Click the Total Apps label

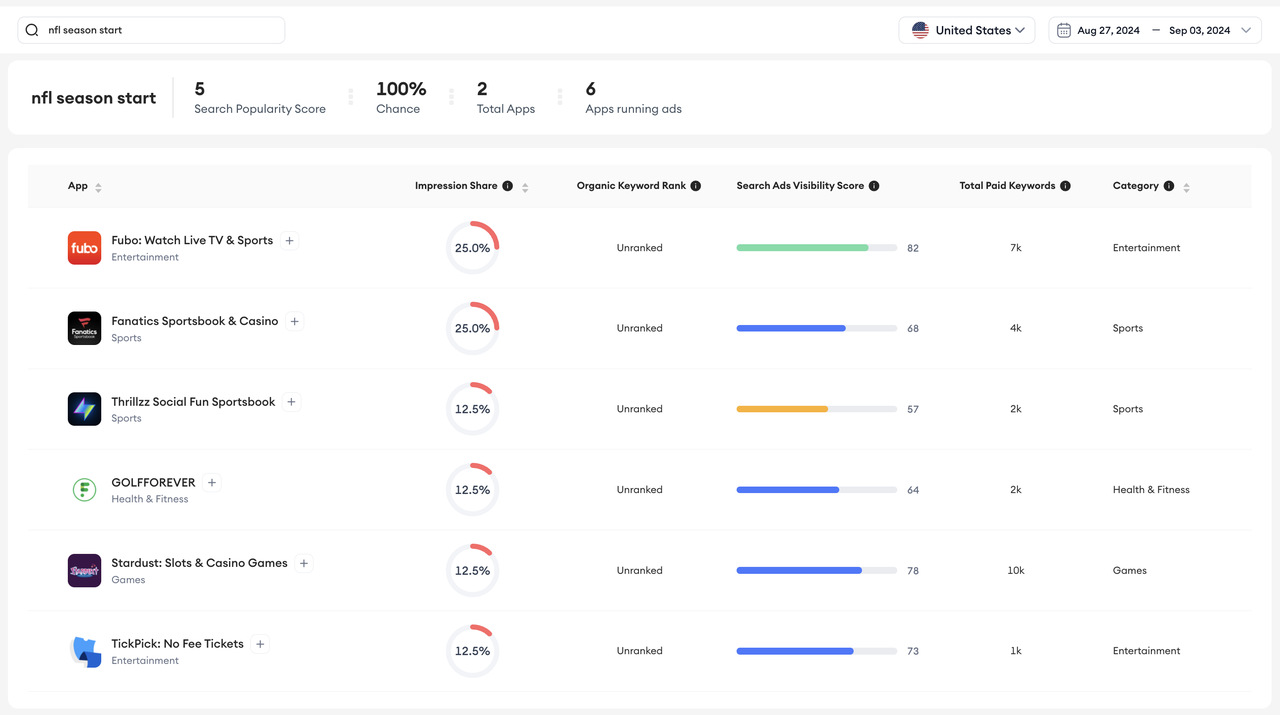[506, 109]
